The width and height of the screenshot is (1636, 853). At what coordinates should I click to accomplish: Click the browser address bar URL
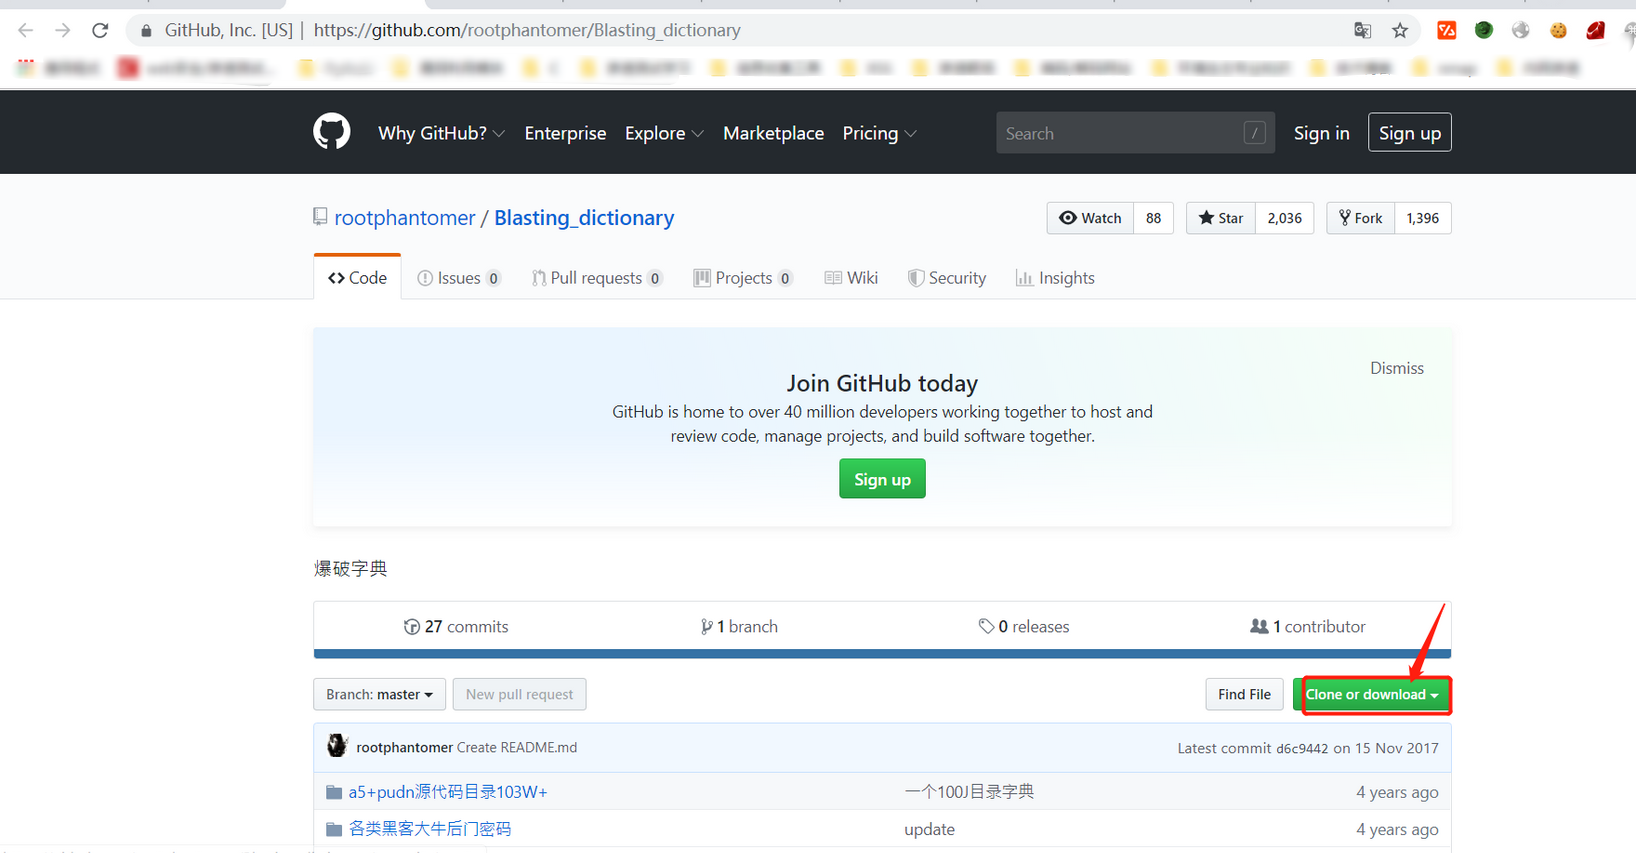tap(527, 30)
